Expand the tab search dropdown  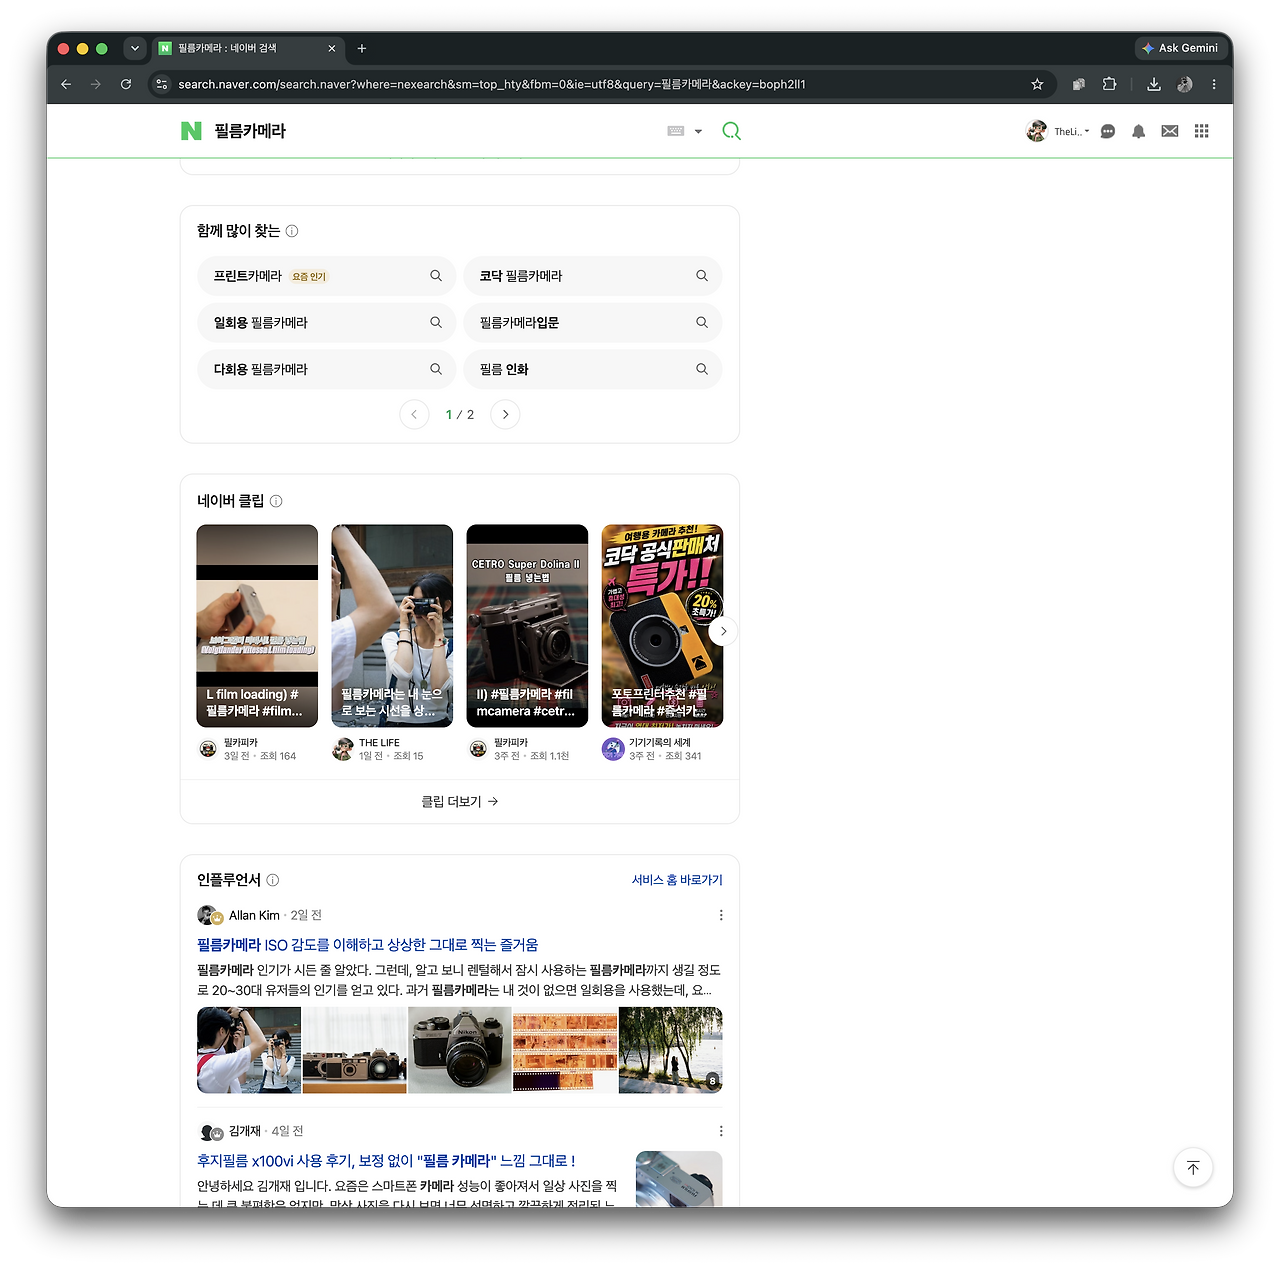(135, 48)
